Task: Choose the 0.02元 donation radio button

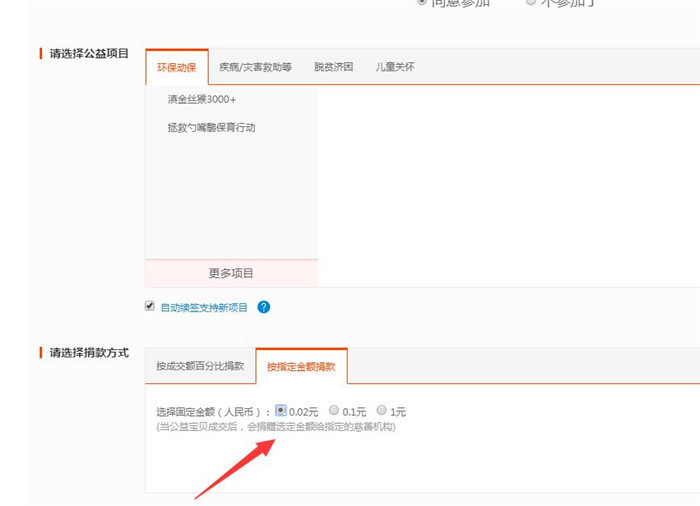Action: (281, 410)
